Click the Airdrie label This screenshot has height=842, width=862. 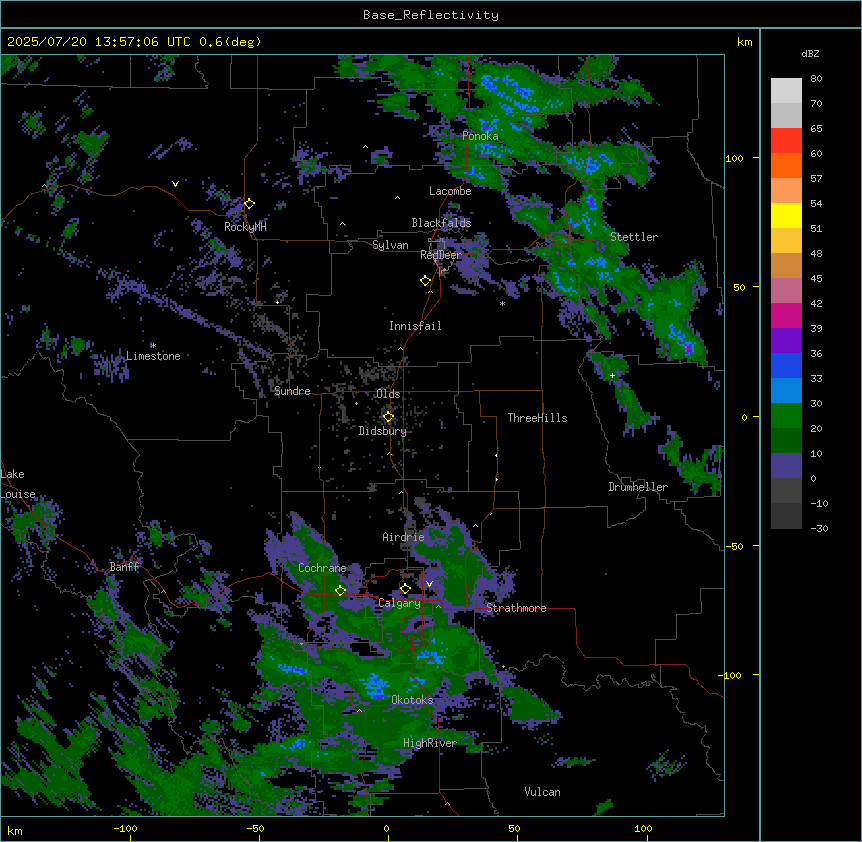tap(403, 537)
